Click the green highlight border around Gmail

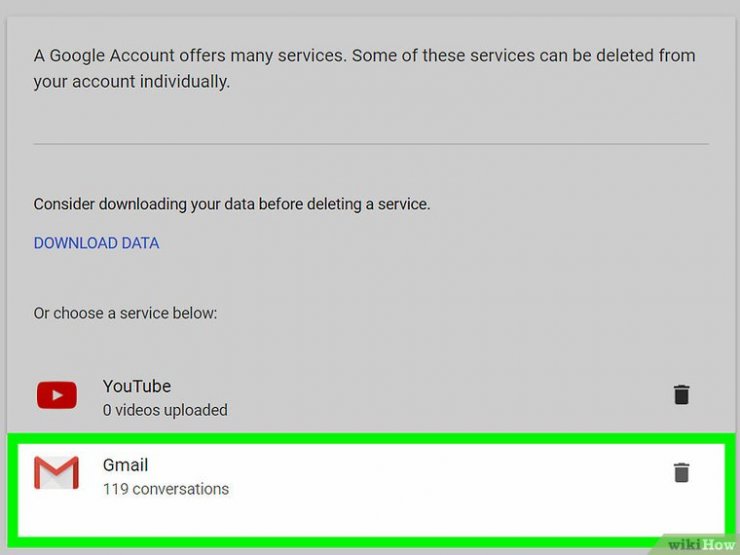point(370,437)
